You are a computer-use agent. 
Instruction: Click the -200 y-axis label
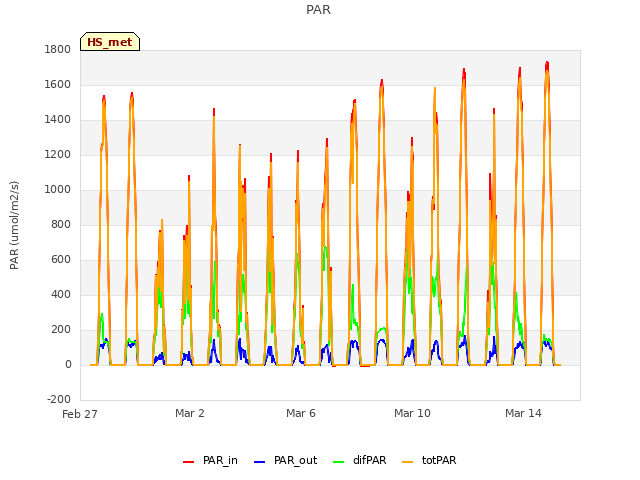59,400
